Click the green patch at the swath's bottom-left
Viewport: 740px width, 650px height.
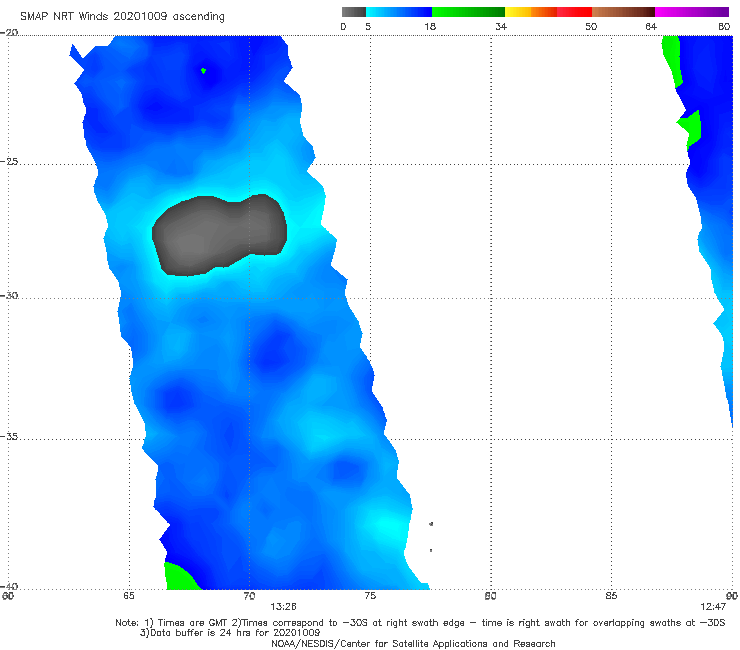[x=181, y=576]
